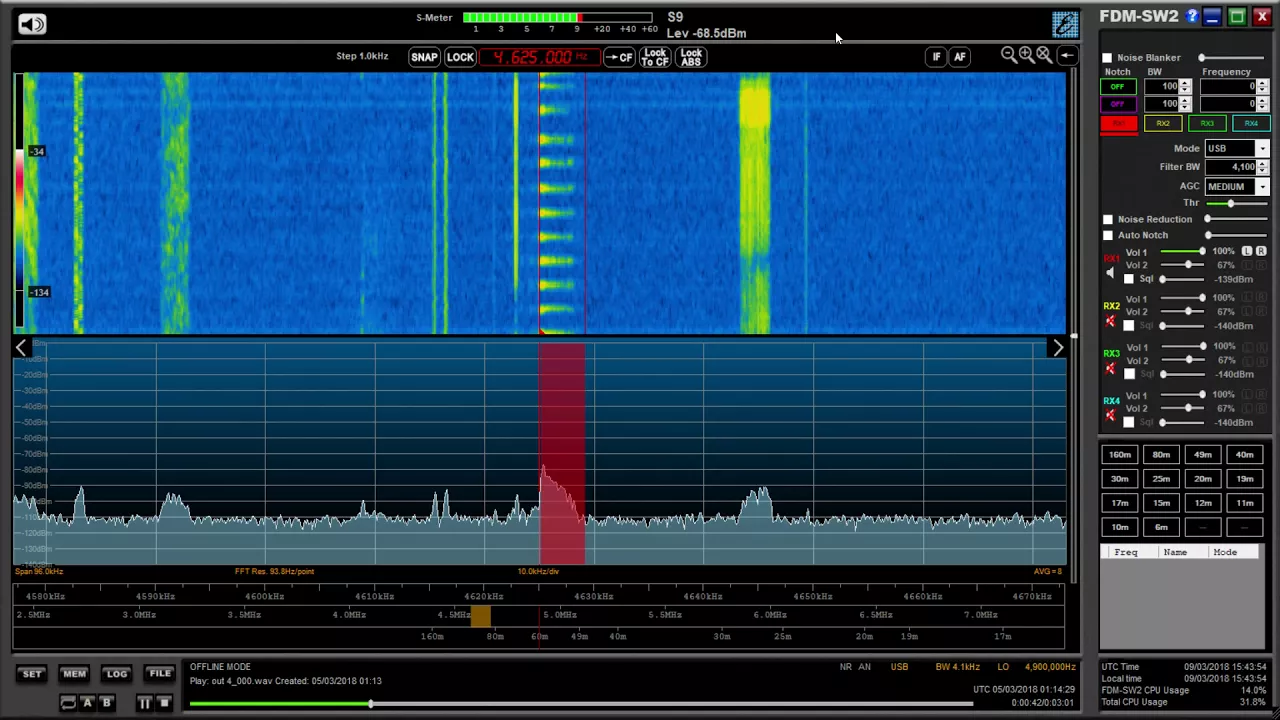This screenshot has width=1280, height=720.
Task: Enable the Auto Notch checkbox
Action: pos(1107,235)
